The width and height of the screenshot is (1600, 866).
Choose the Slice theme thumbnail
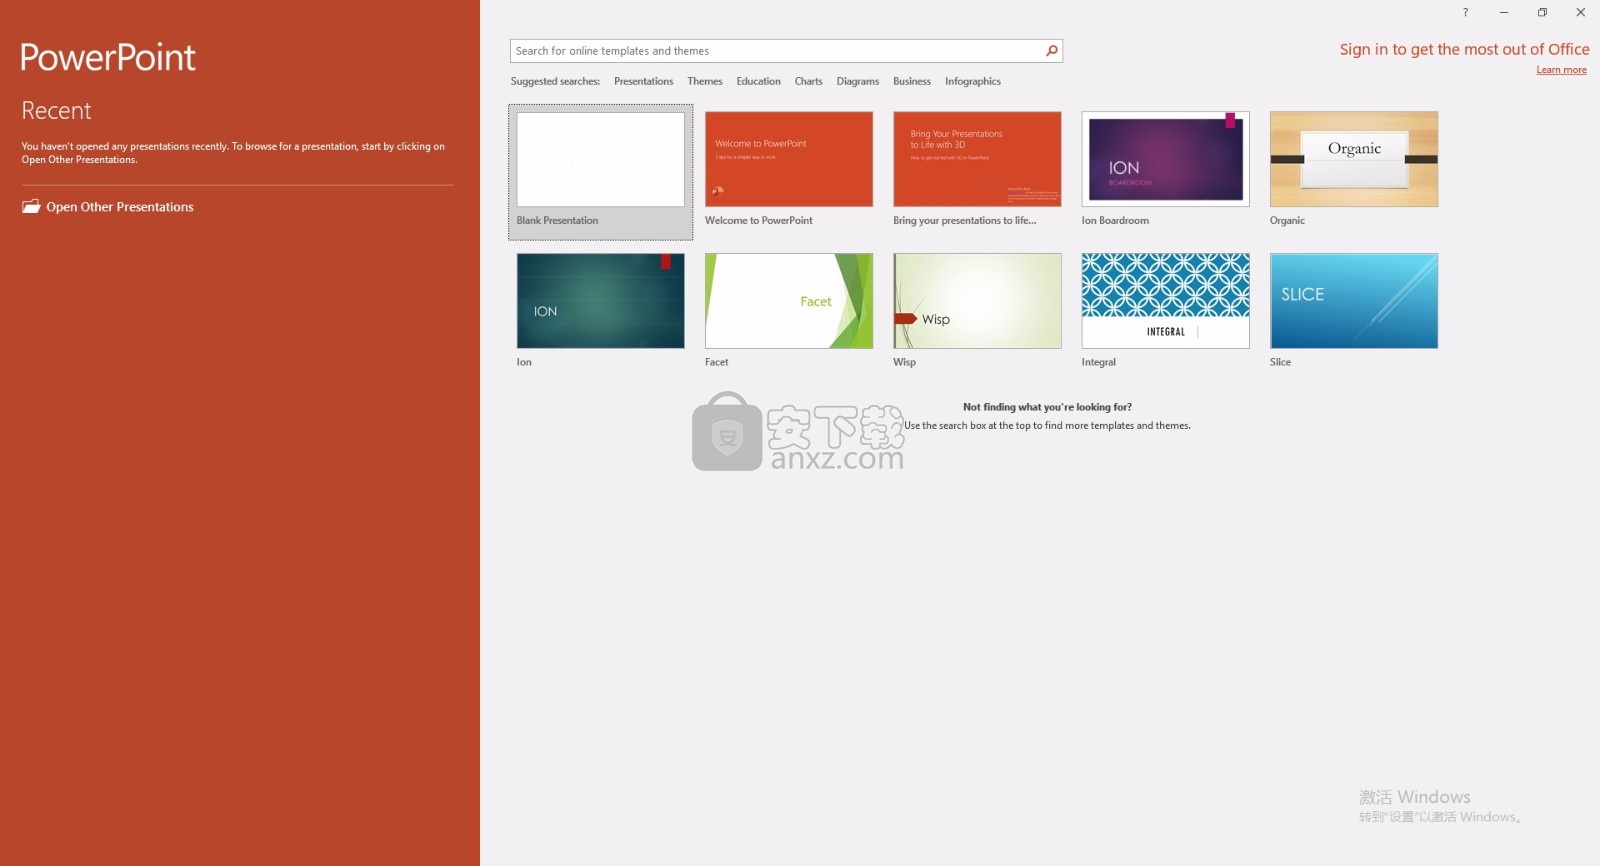[1353, 301]
